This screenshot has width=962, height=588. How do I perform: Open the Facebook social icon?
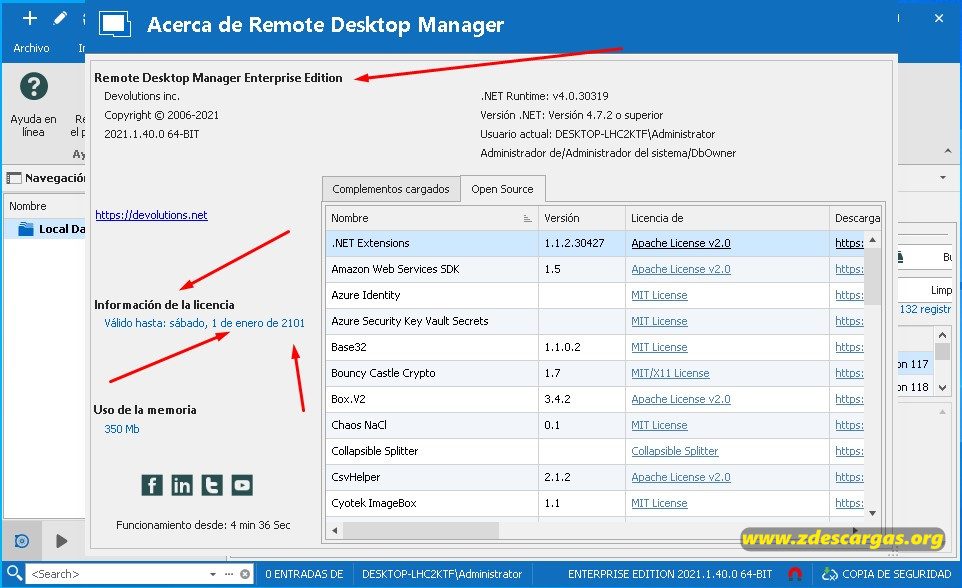click(152, 485)
